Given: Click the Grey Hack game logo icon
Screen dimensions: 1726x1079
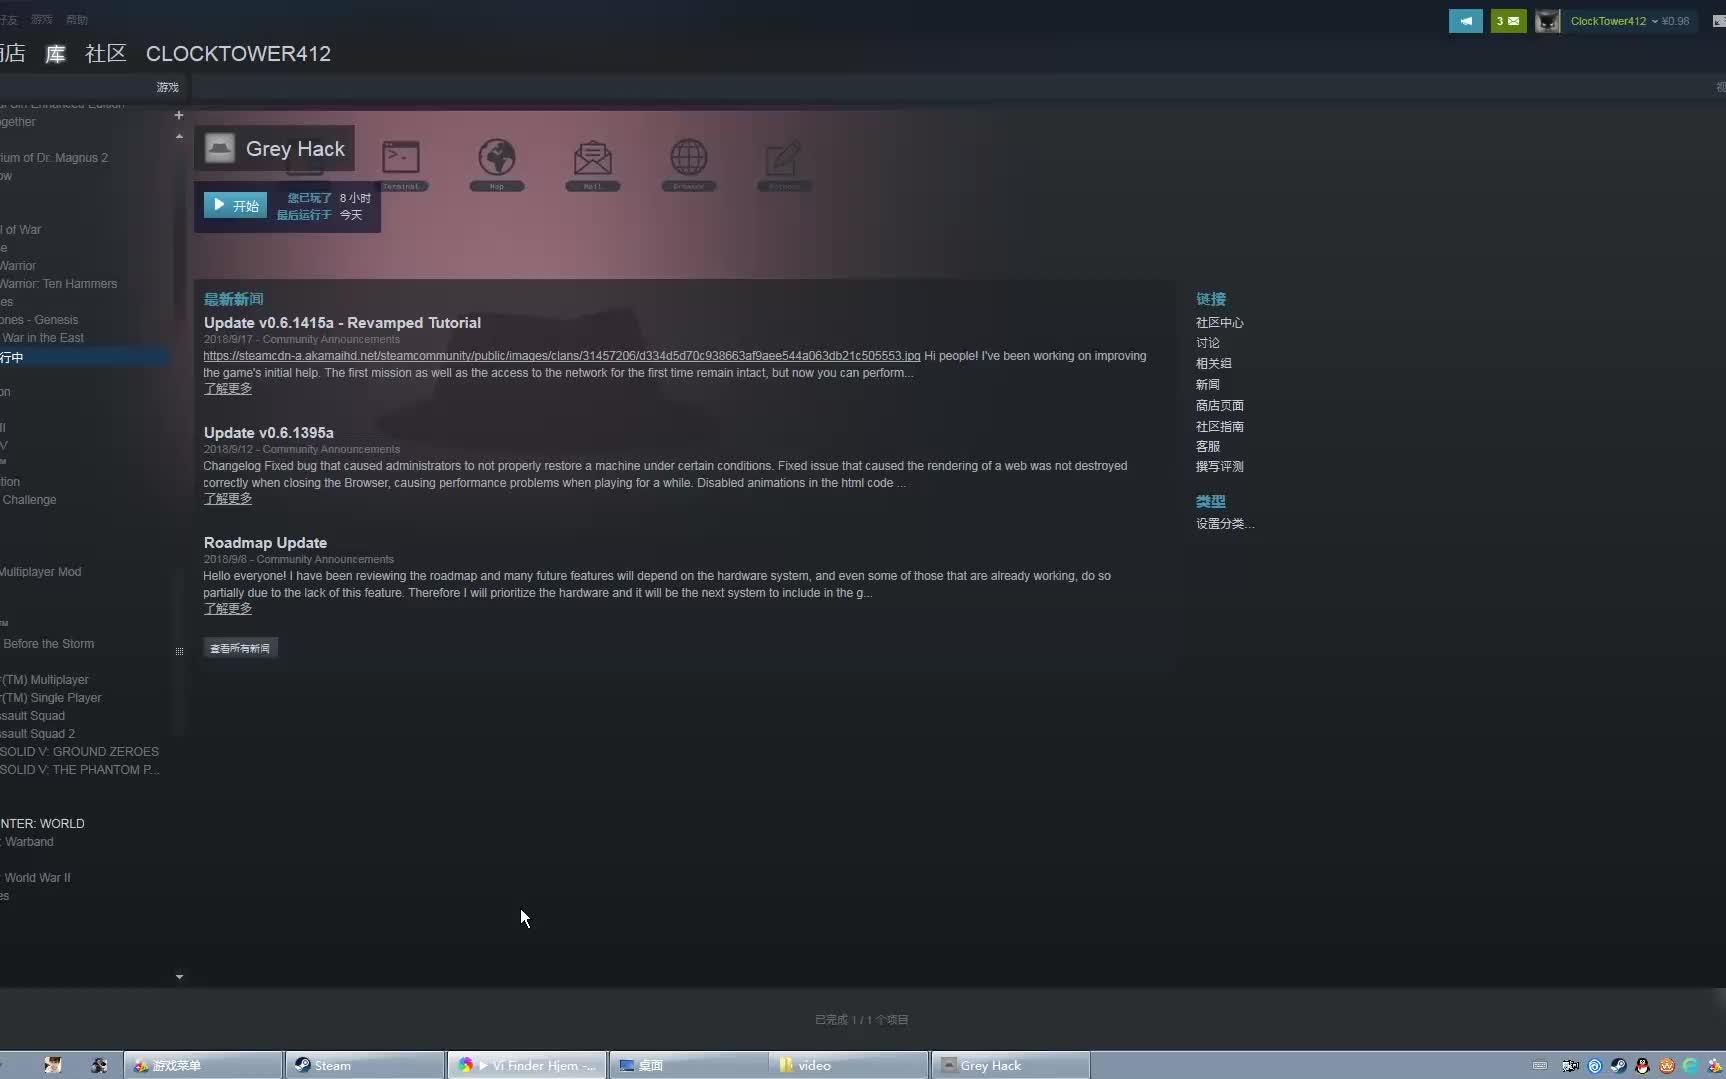Looking at the screenshot, I should coord(220,148).
